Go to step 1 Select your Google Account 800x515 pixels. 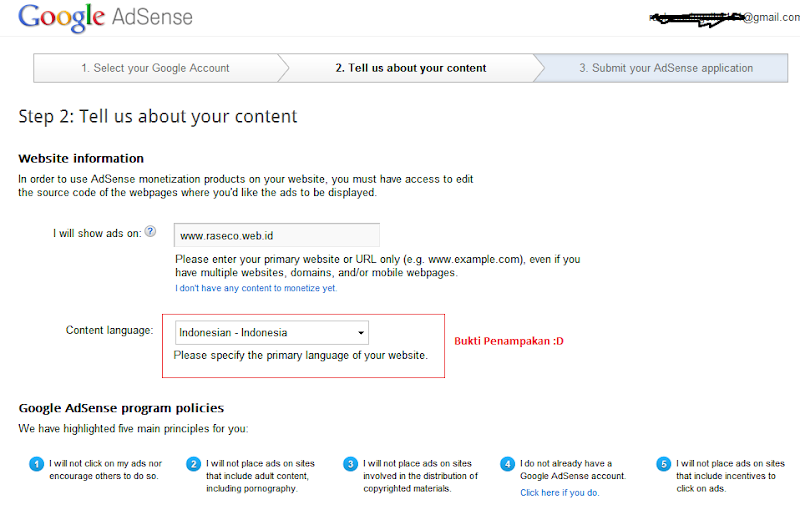tap(155, 68)
